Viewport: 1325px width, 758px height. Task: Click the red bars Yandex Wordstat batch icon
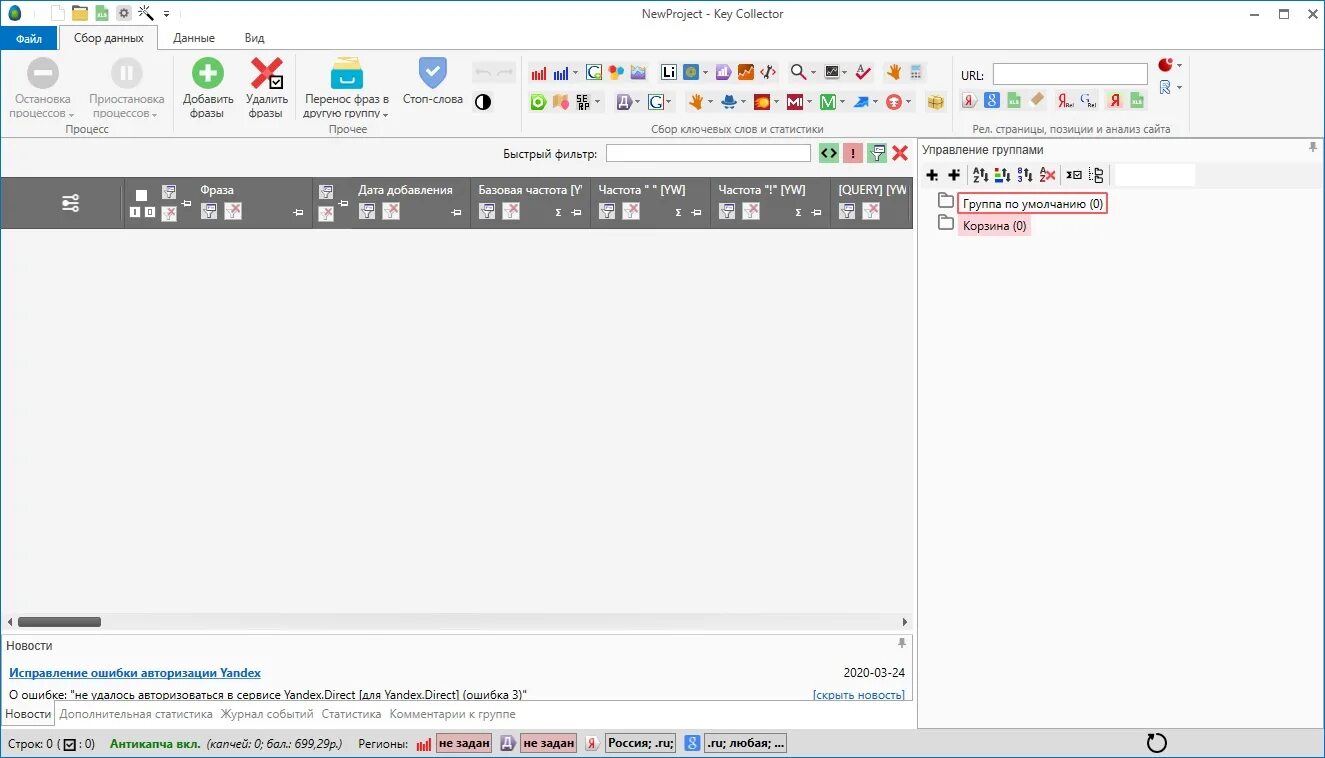coord(539,73)
